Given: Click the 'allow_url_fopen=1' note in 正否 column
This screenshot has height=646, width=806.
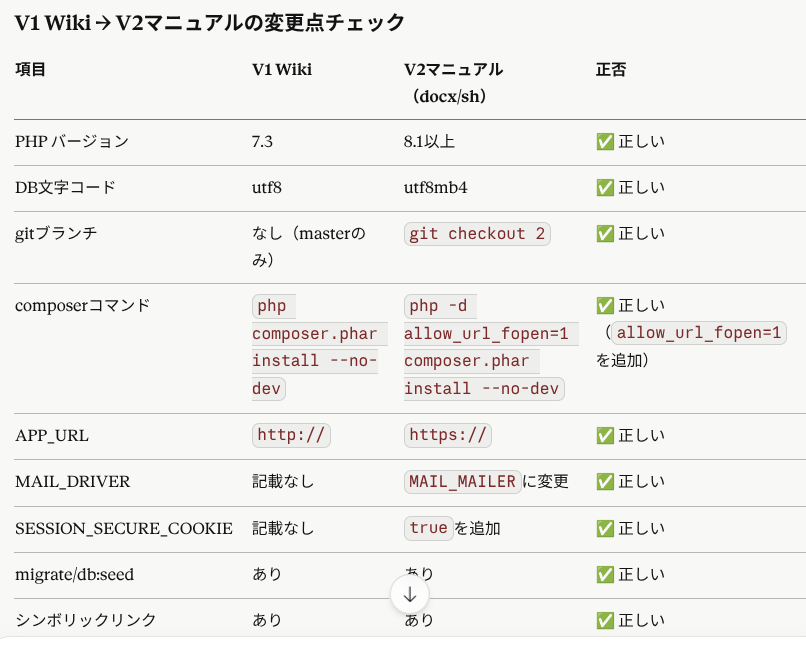Looking at the screenshot, I should [699, 333].
